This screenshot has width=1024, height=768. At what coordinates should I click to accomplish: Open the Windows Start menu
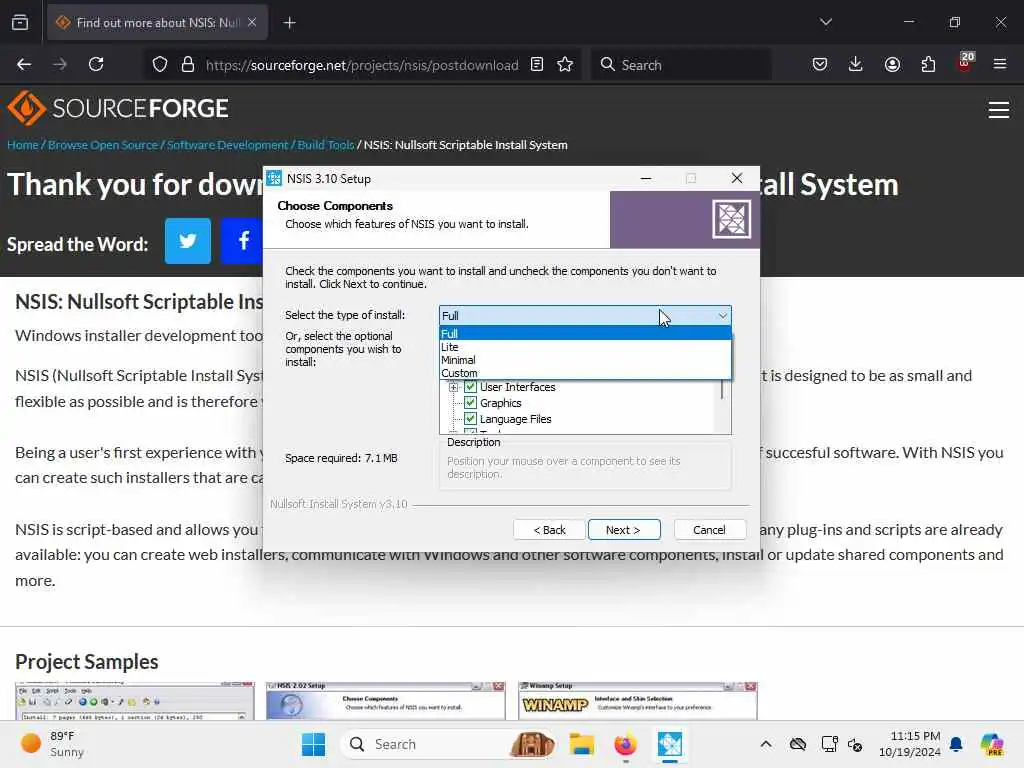coord(313,744)
